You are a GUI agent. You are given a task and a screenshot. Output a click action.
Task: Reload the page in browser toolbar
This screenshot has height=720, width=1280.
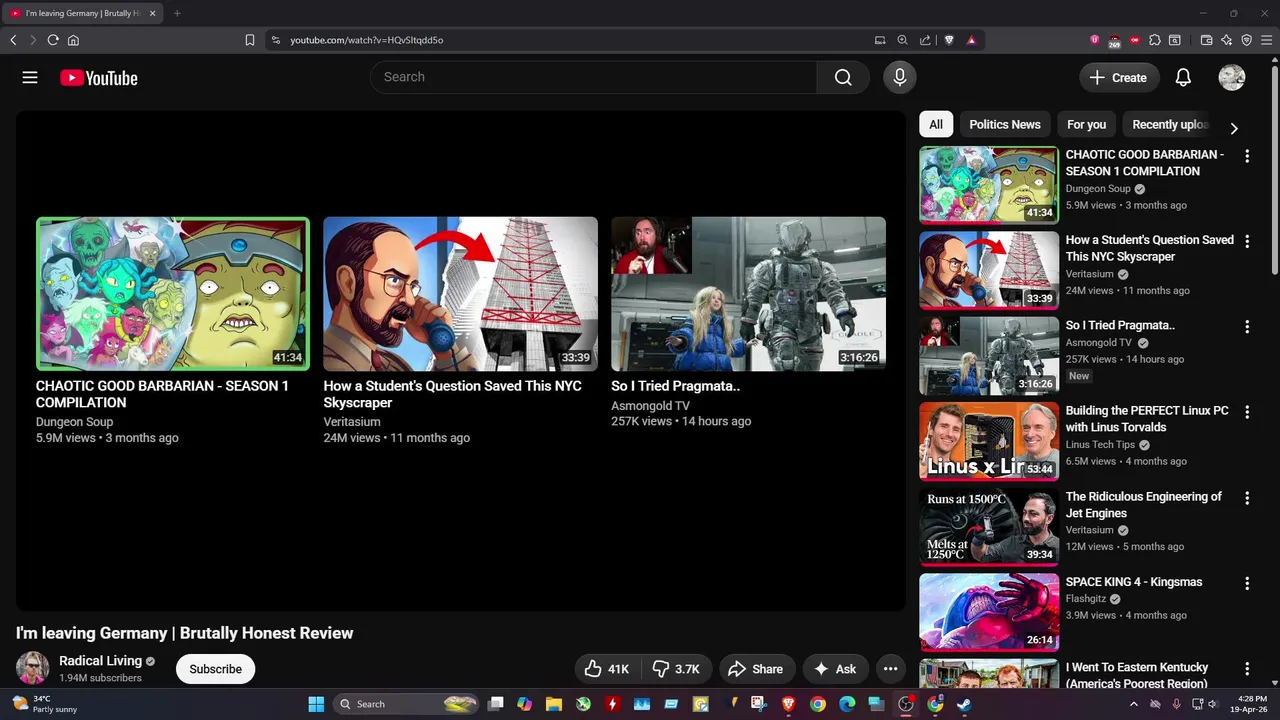coord(53,40)
